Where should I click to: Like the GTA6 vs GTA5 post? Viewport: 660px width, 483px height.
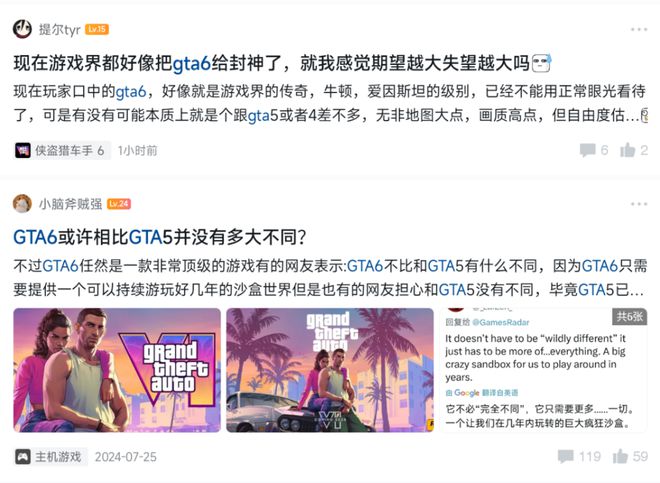click(620, 456)
